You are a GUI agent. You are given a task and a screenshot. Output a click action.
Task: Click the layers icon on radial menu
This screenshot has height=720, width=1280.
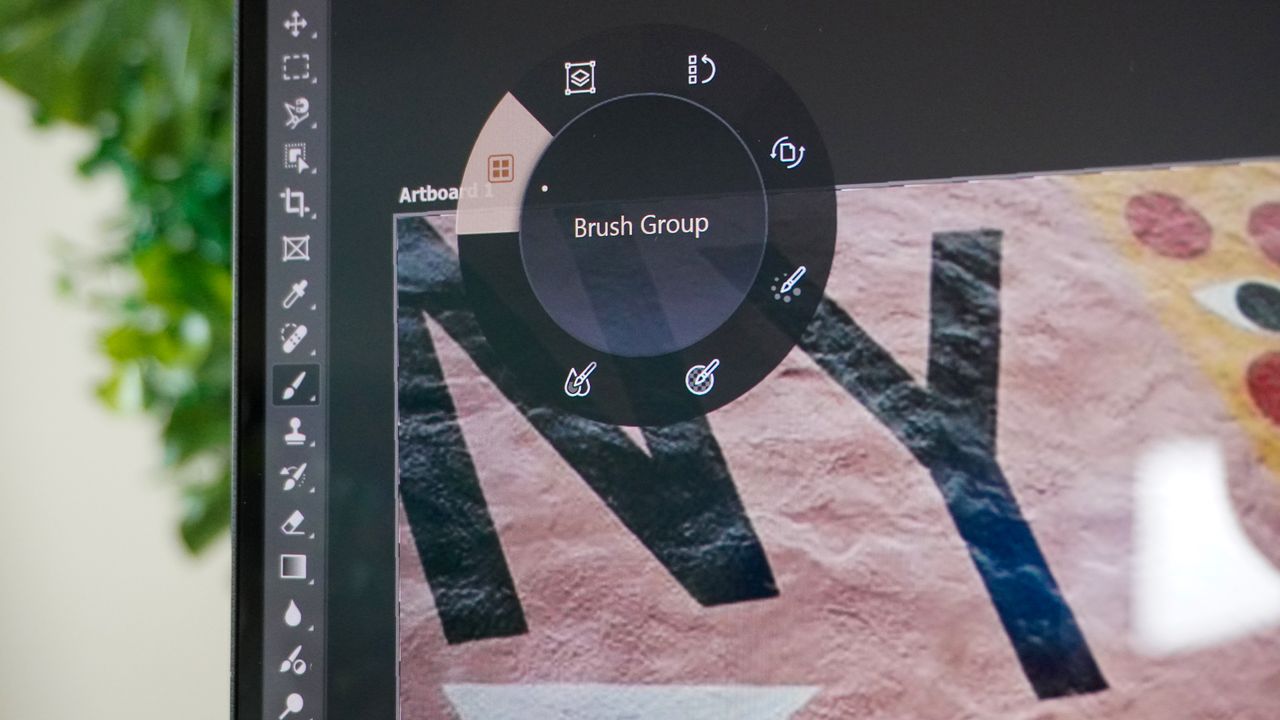580,78
